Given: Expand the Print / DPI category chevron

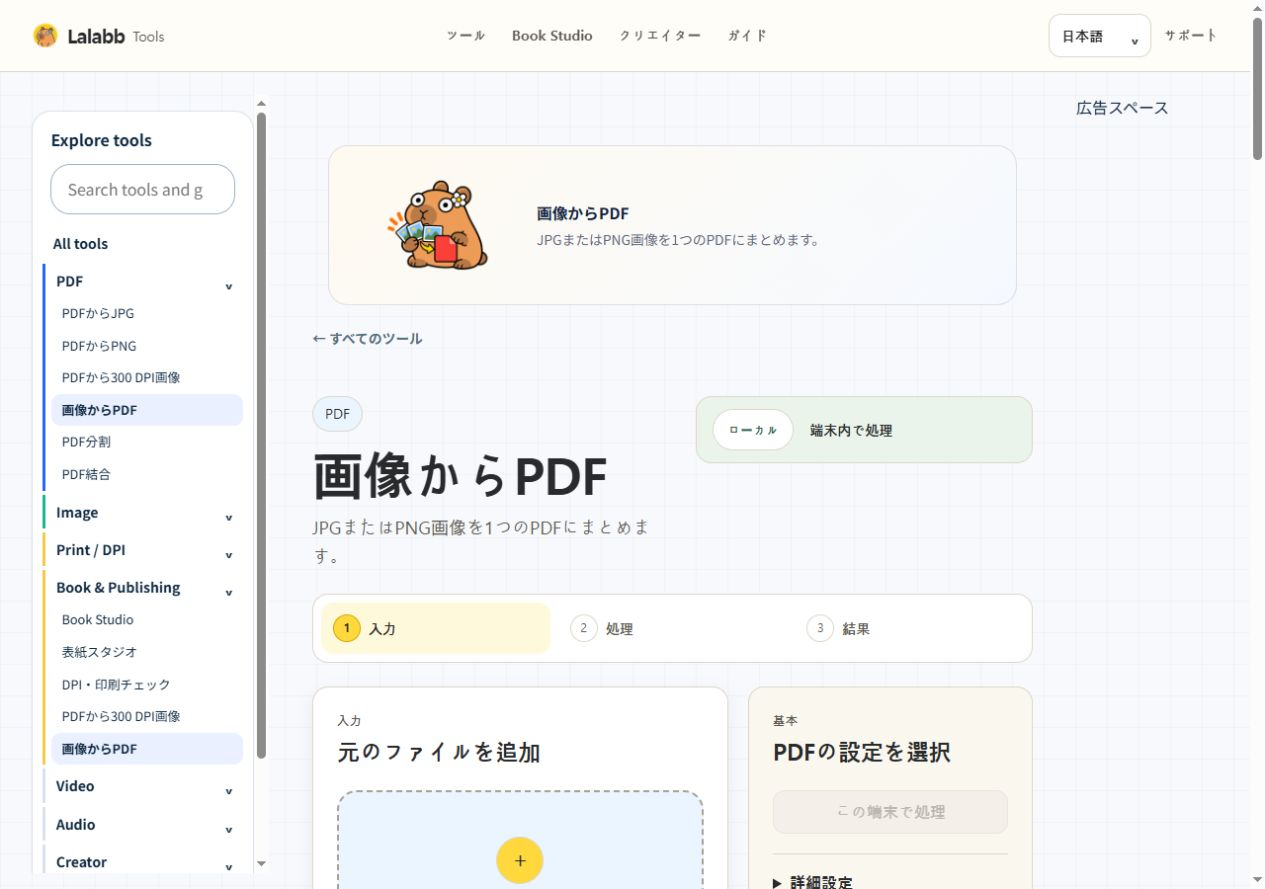Looking at the screenshot, I should [x=228, y=554].
